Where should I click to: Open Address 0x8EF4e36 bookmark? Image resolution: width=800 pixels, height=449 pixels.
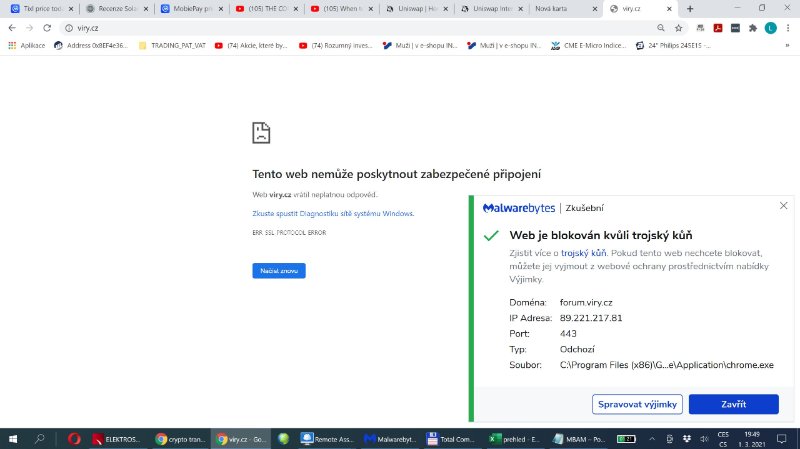click(90, 45)
